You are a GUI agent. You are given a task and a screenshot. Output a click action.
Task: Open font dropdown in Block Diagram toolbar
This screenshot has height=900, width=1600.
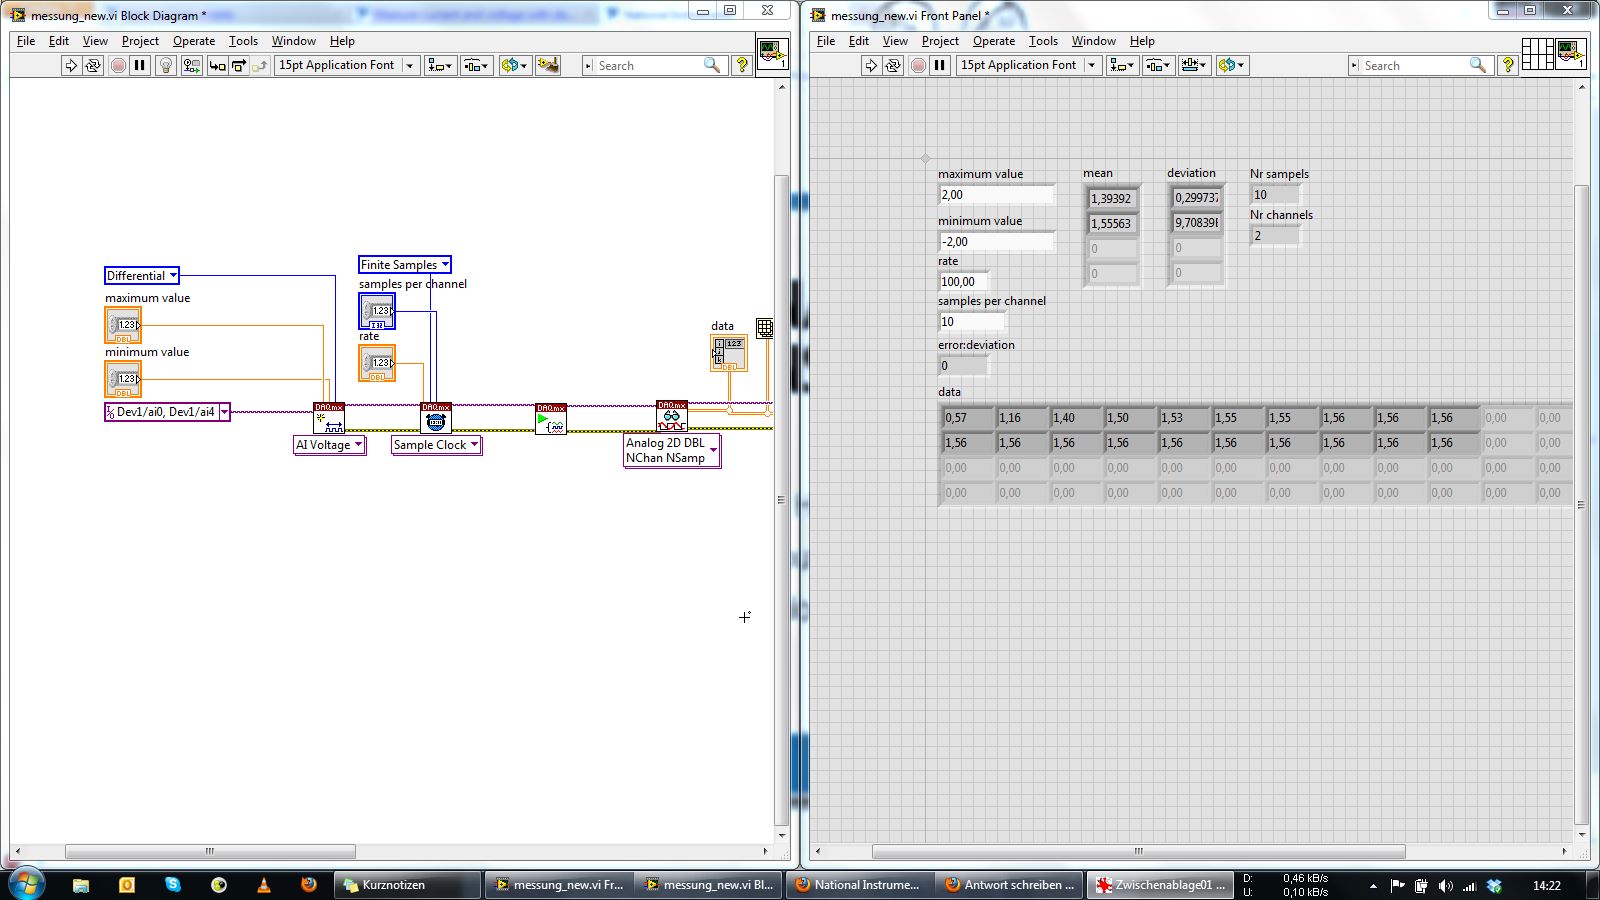pos(347,65)
